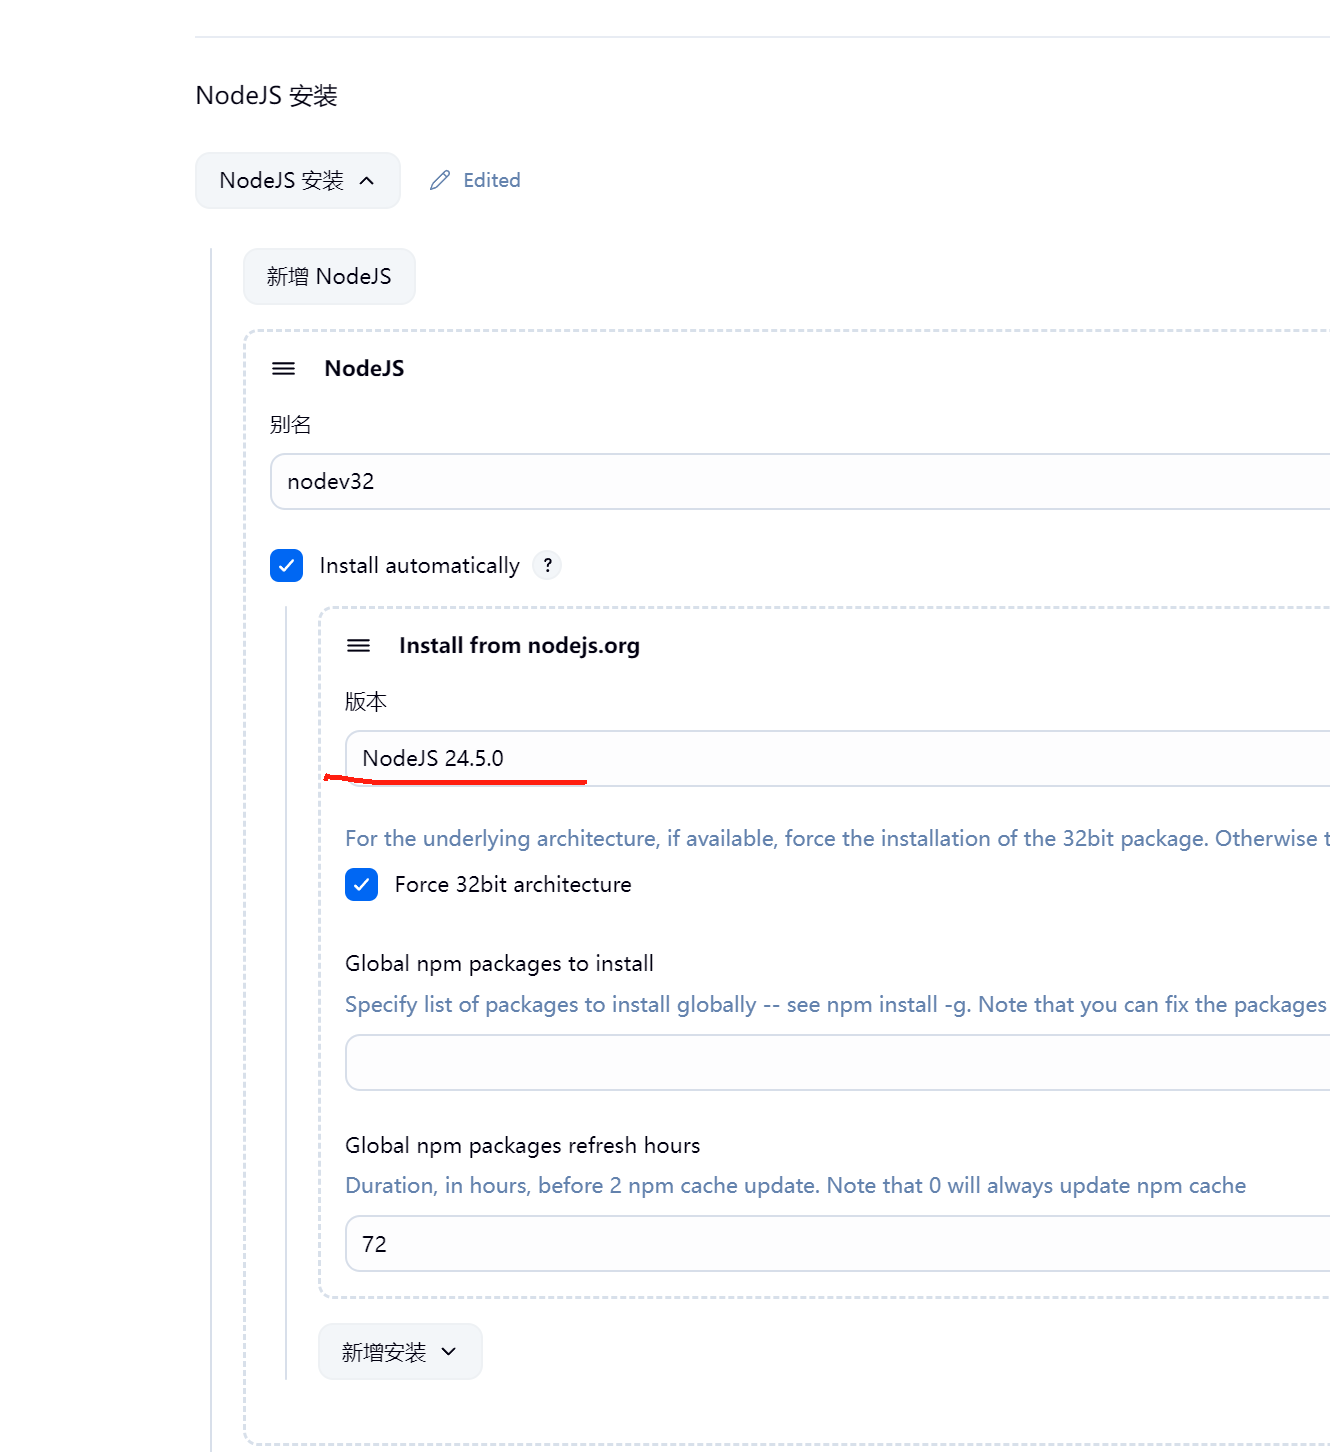Click the down arrow on 新增安装
Screen dimensions: 1330x1452
click(x=449, y=1352)
